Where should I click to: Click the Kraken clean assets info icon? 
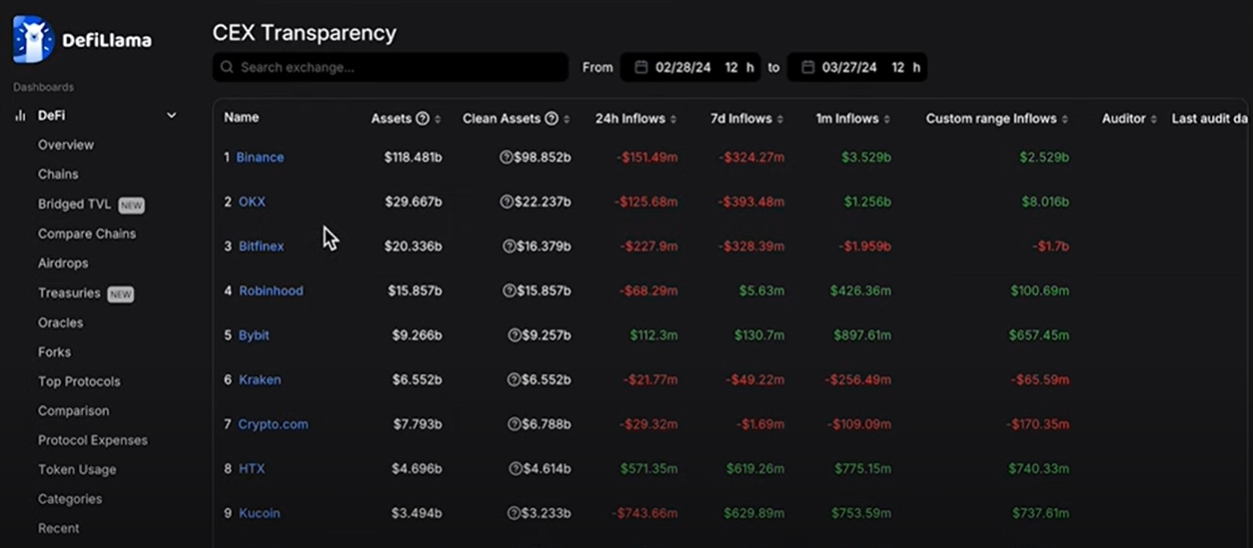[x=514, y=380]
